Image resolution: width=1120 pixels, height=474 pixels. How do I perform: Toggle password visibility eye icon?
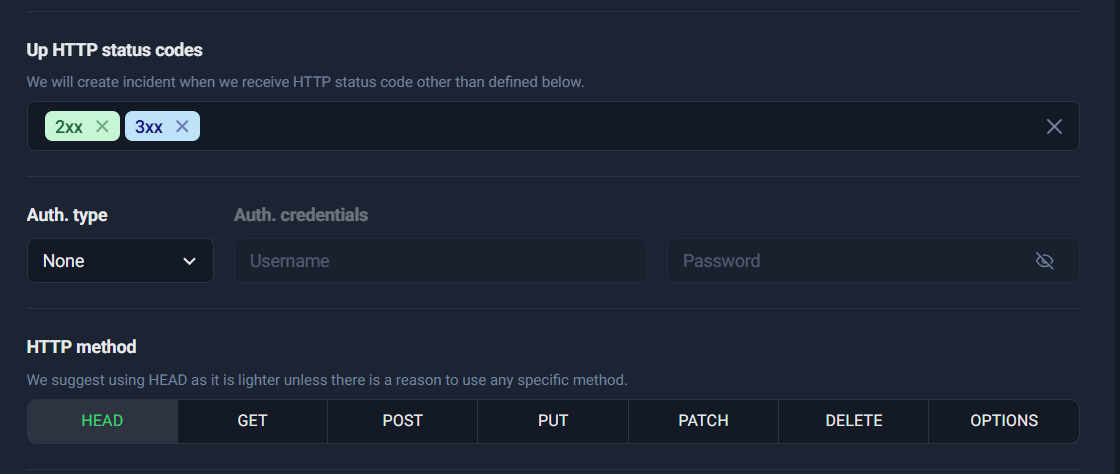pos(1045,261)
